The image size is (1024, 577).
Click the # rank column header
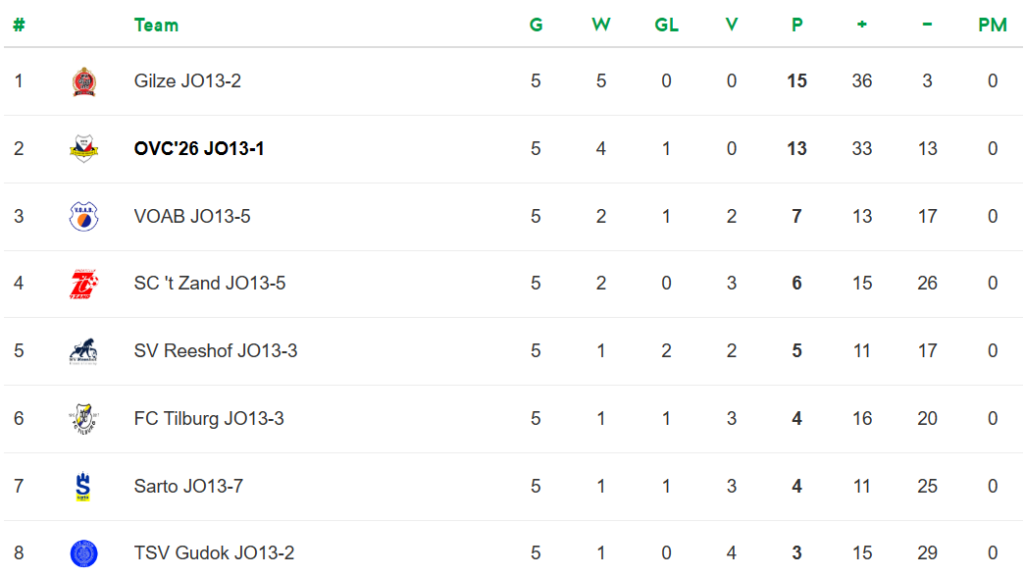[x=18, y=25]
